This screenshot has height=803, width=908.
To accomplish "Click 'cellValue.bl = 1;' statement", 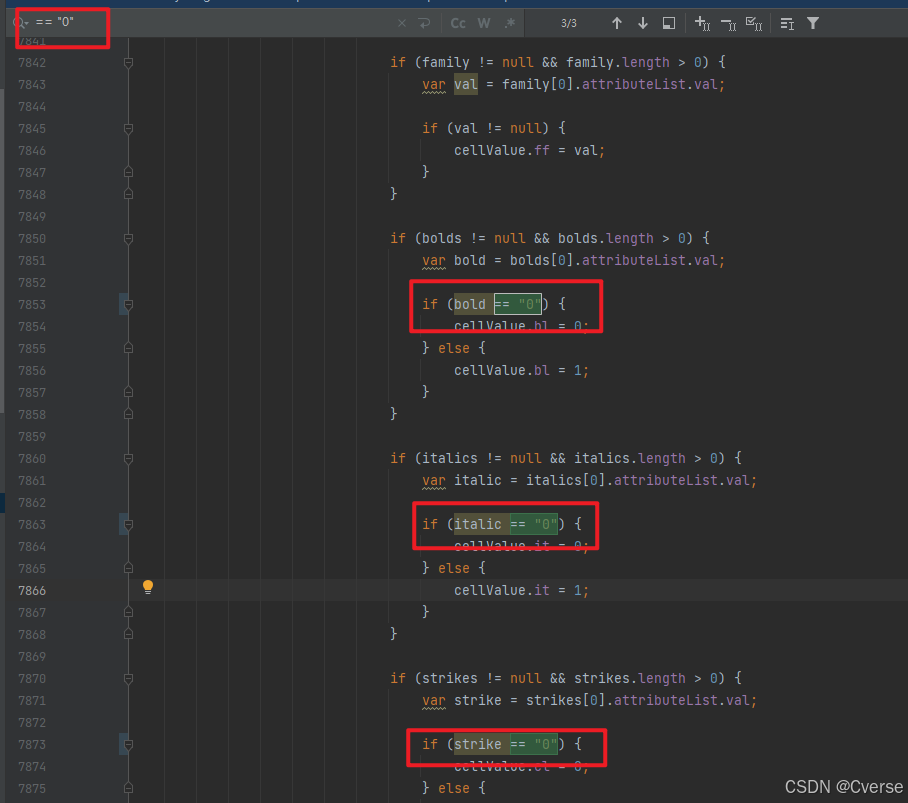I will tap(521, 371).
